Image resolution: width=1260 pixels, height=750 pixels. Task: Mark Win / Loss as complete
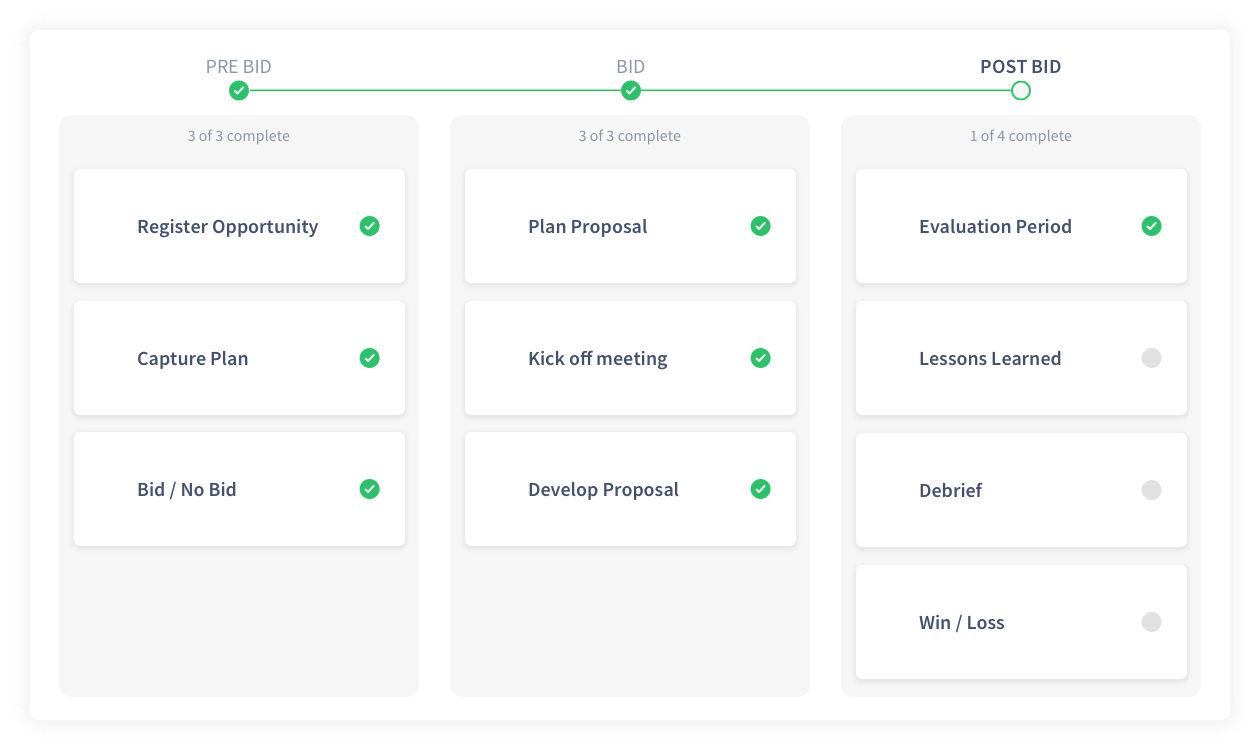pos(1152,622)
